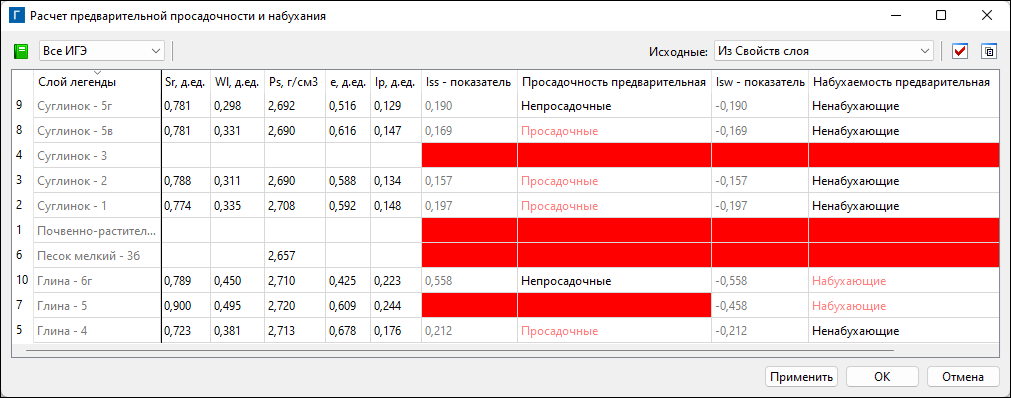This screenshot has width=1011, height=398.
Task: Click the Iss value 0,197
Action: tap(438, 206)
